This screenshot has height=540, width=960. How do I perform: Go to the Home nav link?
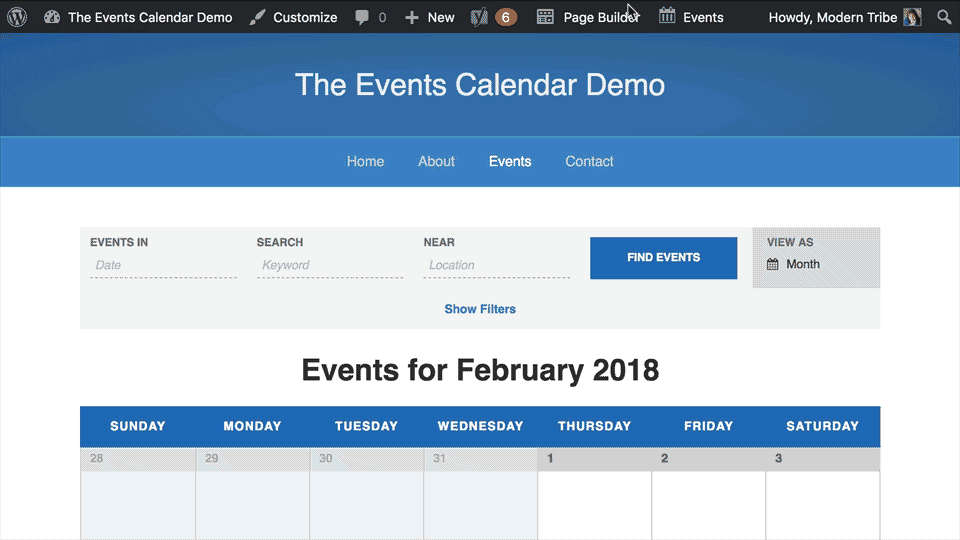[366, 161]
